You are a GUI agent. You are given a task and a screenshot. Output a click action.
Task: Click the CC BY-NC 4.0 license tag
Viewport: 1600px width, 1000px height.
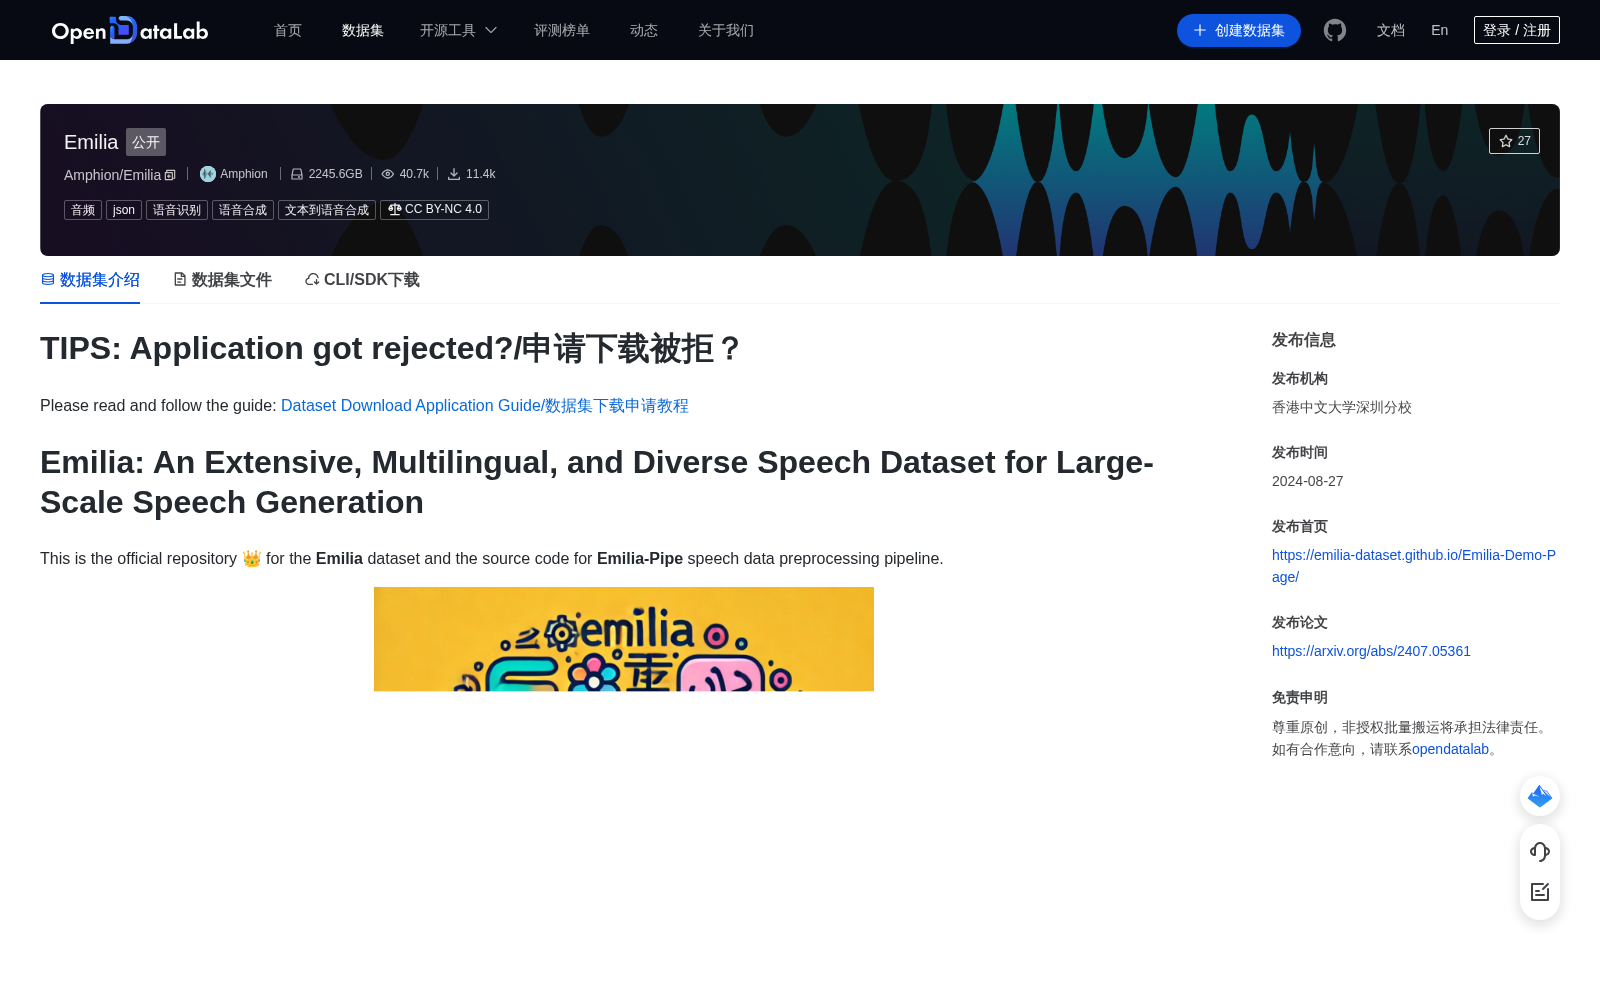[x=434, y=210]
